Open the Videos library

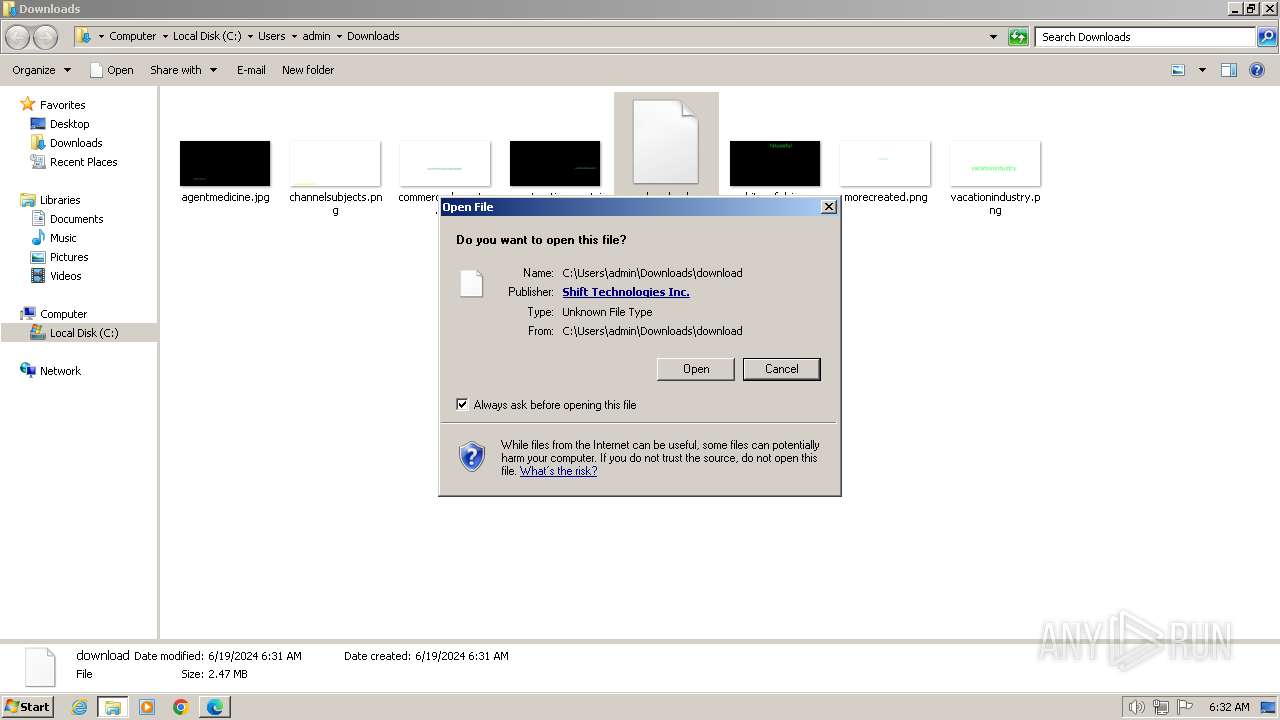tap(65, 276)
